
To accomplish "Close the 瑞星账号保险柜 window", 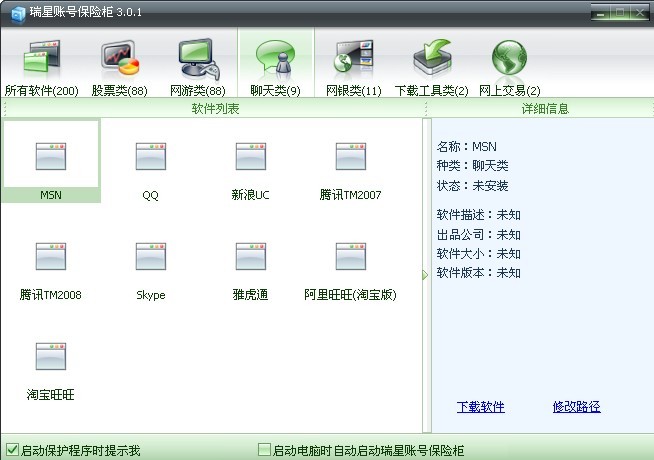I will pyautogui.click(x=639, y=13).
